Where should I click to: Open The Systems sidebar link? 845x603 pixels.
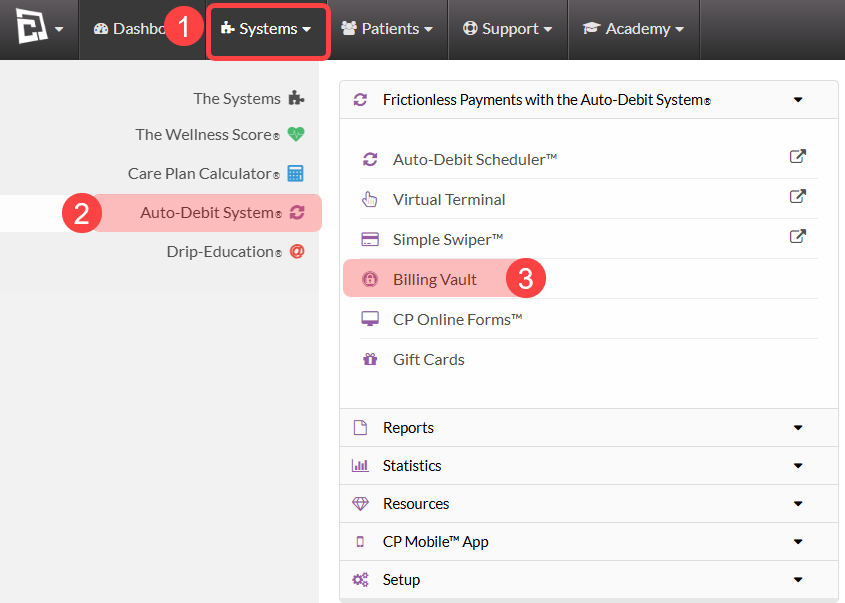click(x=249, y=99)
